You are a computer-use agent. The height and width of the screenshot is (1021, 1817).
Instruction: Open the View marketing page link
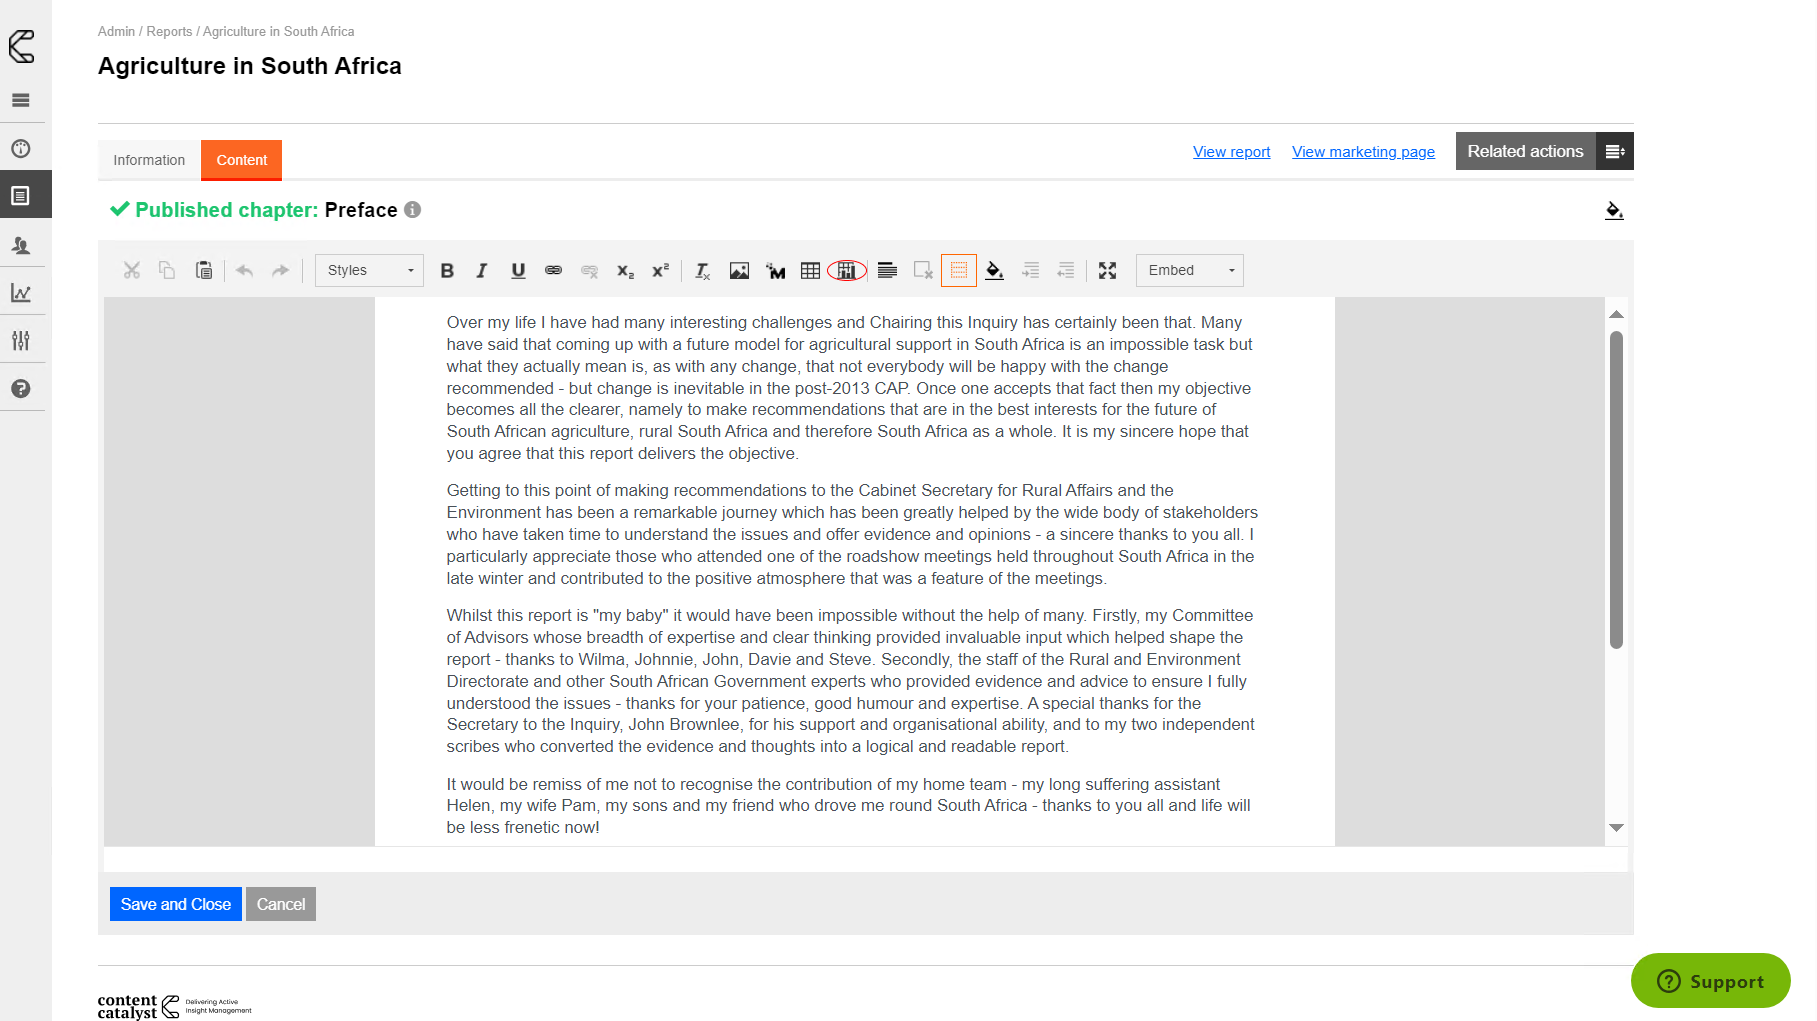pyautogui.click(x=1363, y=152)
